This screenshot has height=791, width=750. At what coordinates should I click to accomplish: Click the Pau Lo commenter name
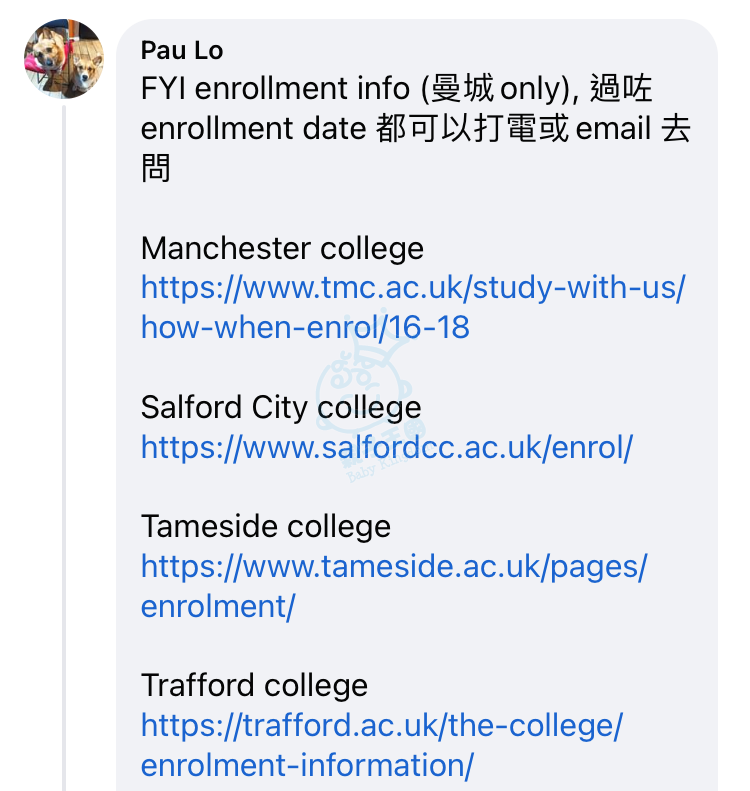coord(182,50)
